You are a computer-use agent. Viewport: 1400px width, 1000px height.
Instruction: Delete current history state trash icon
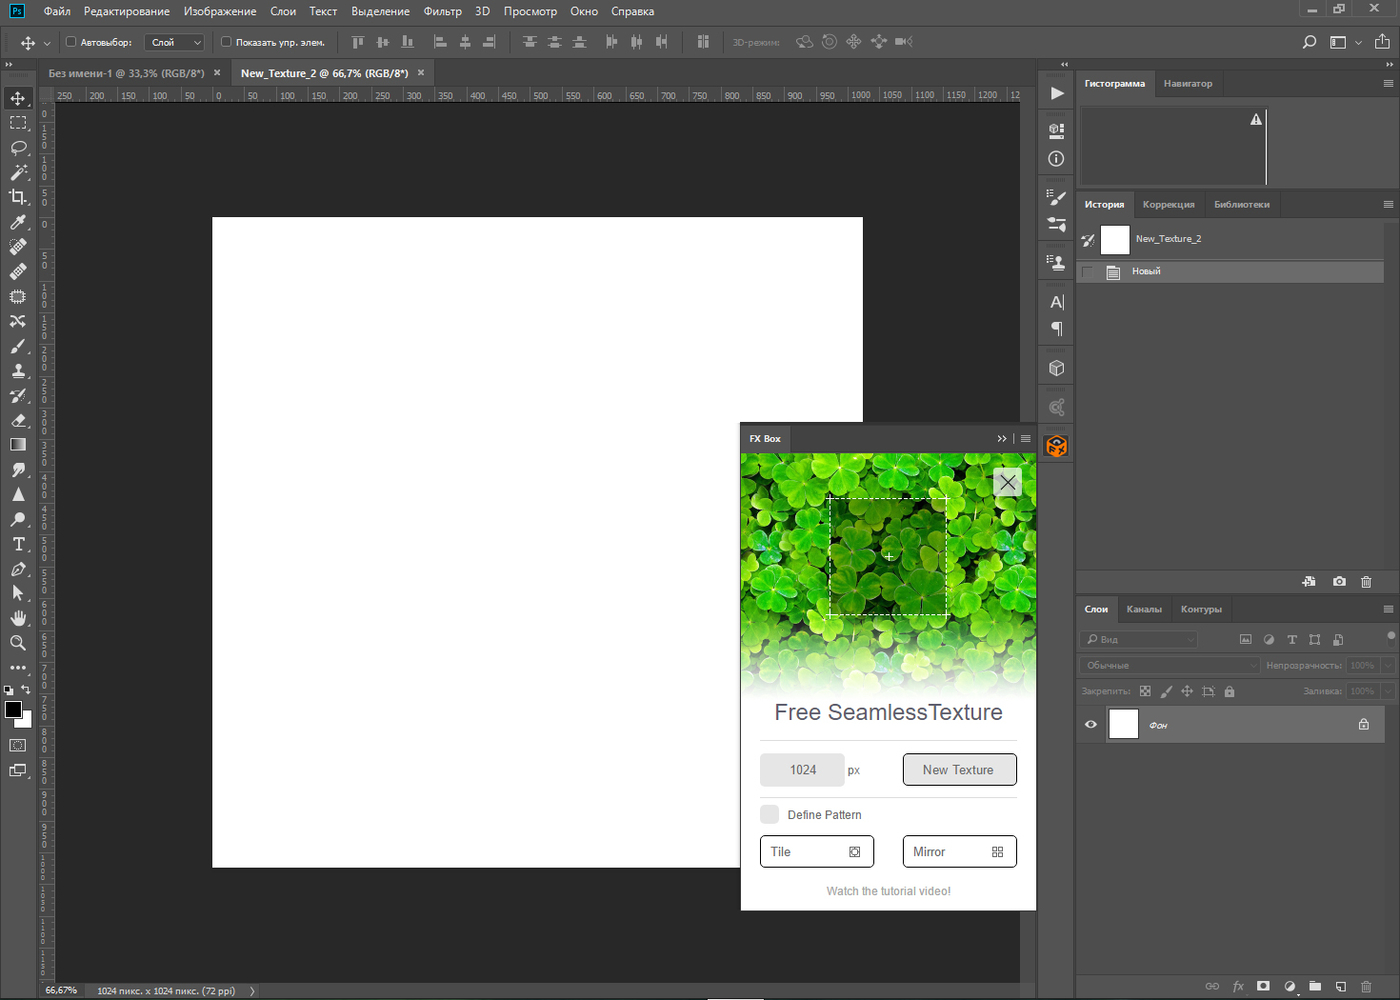tap(1366, 582)
